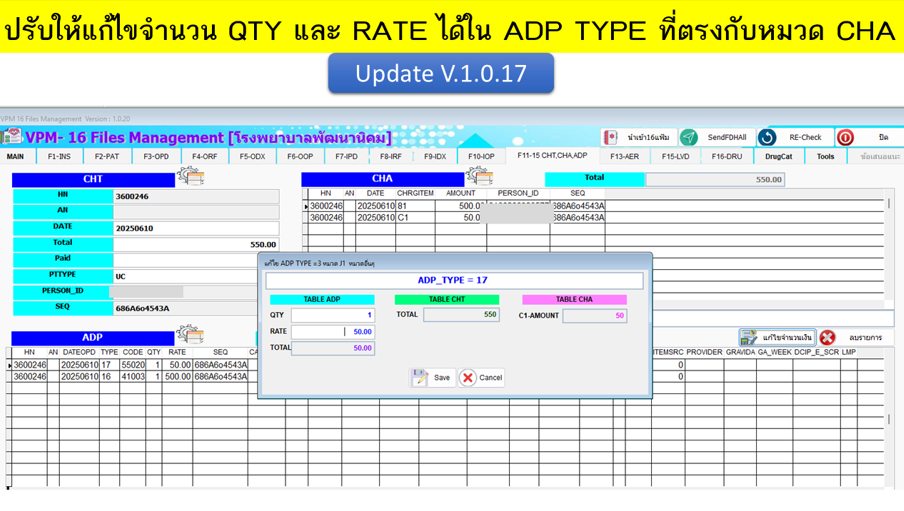
Task: Click the Cancel button in dialog
Action: 481,378
